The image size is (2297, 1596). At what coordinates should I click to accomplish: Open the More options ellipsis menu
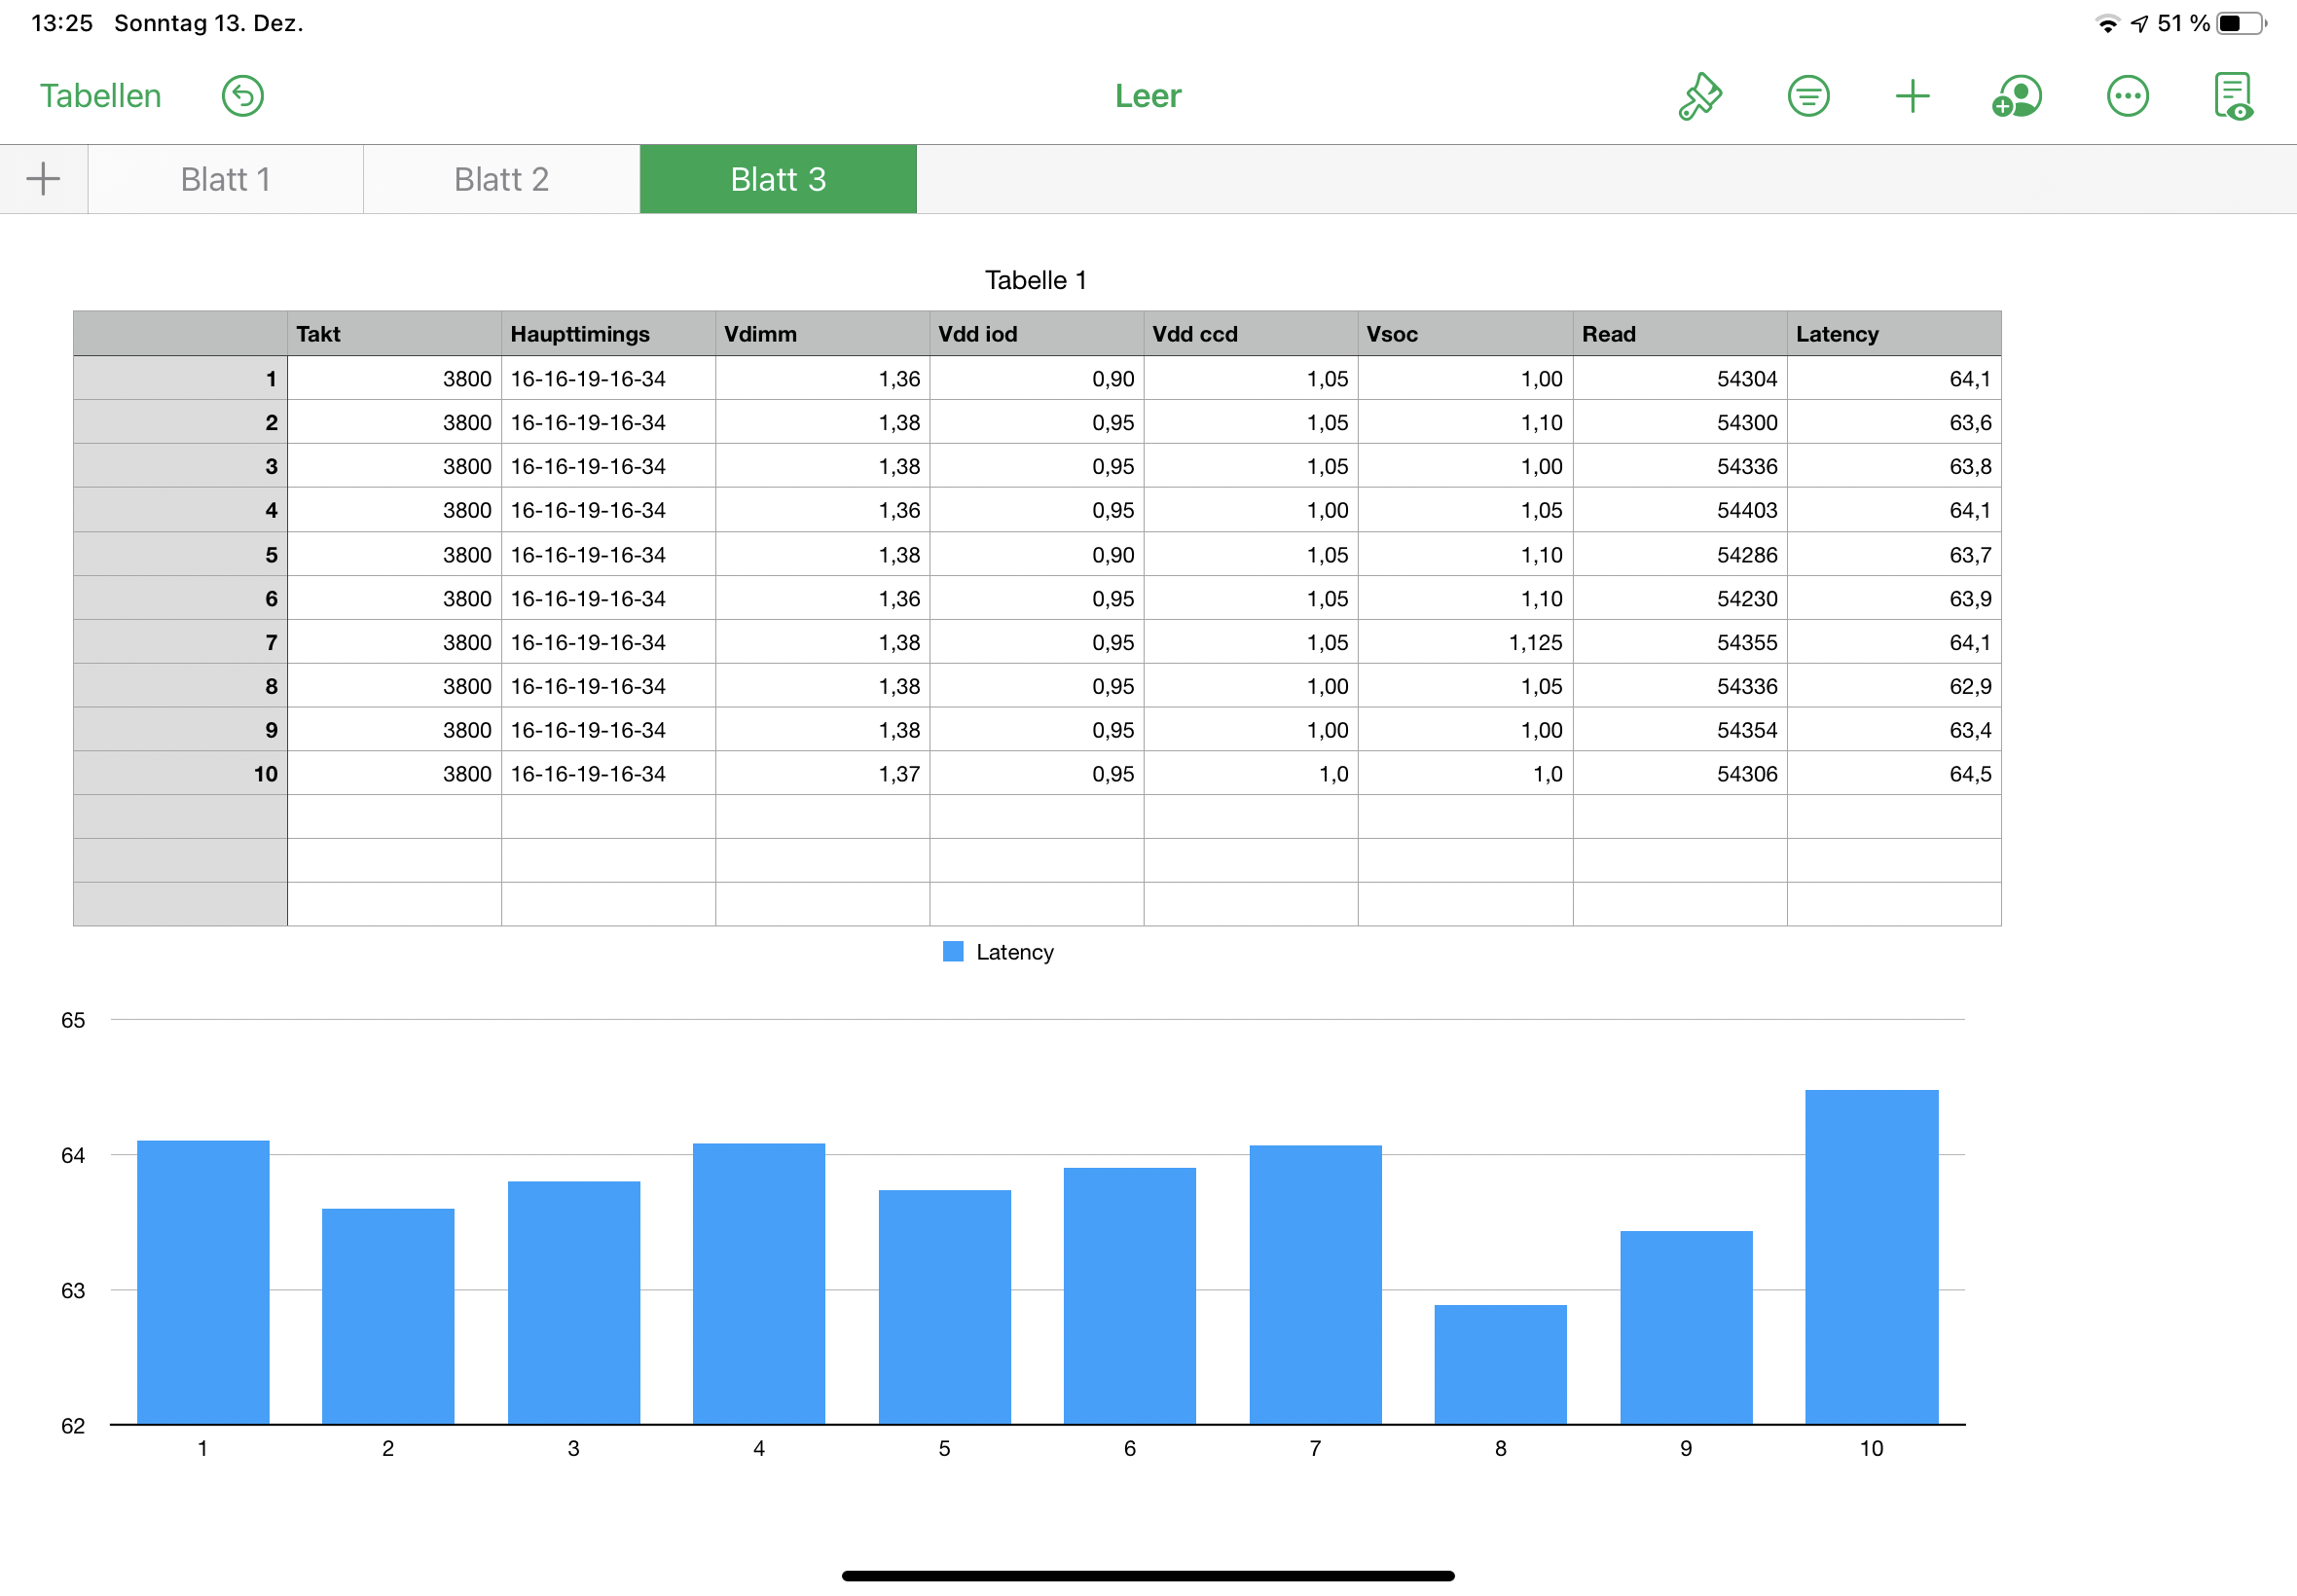(x=2127, y=96)
